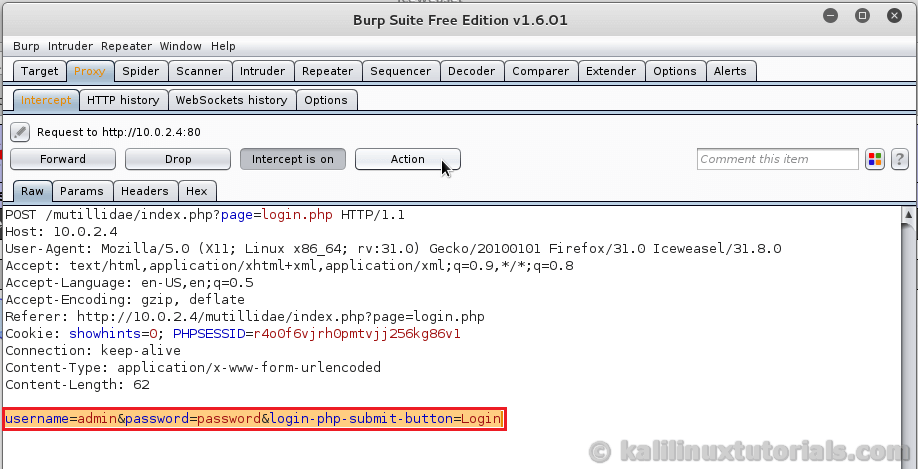Screen dimensions: 918x469
Task: Minimize the Burp Suite window
Action: 830,16
